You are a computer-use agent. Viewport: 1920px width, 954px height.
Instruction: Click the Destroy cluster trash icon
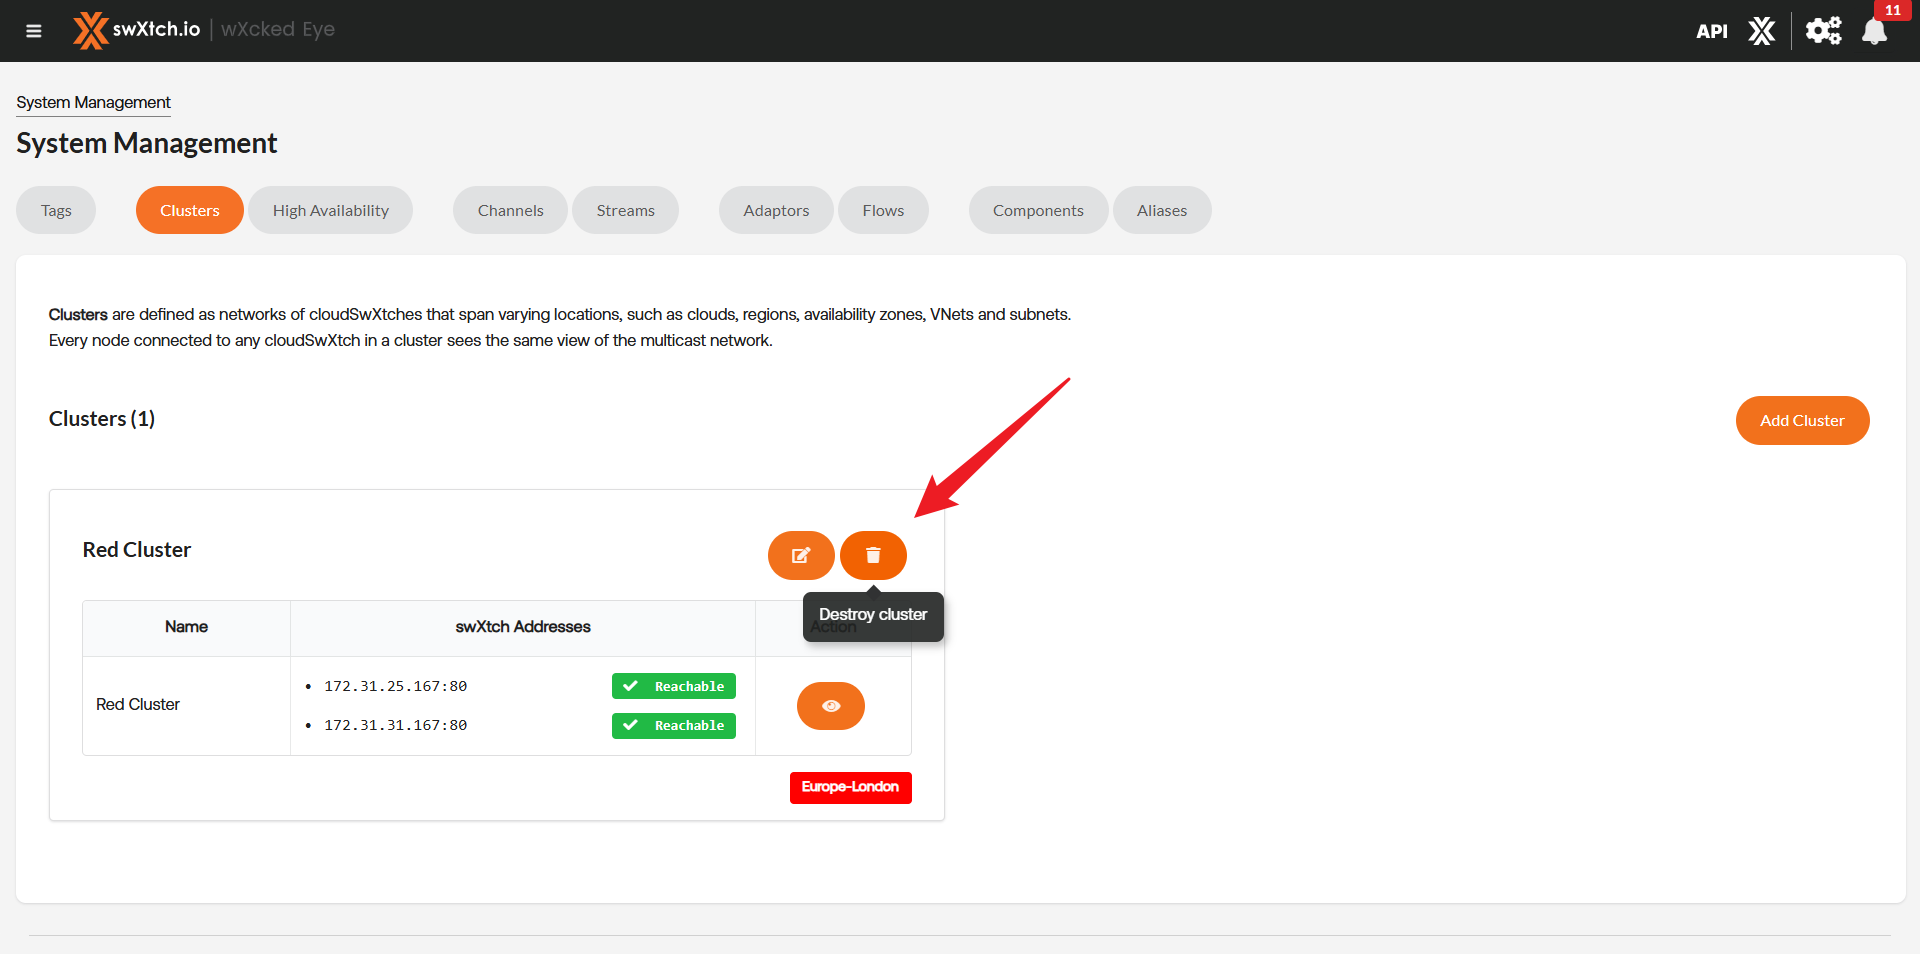tap(873, 555)
